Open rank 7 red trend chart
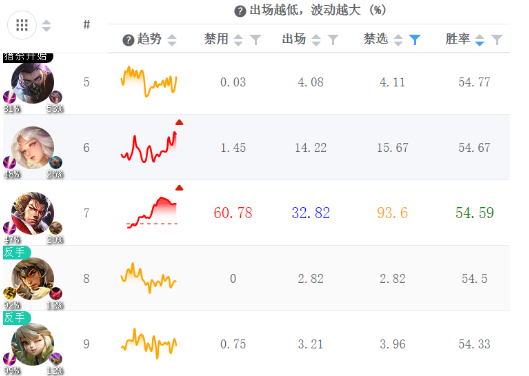The width and height of the screenshot is (529, 376). pos(151,213)
